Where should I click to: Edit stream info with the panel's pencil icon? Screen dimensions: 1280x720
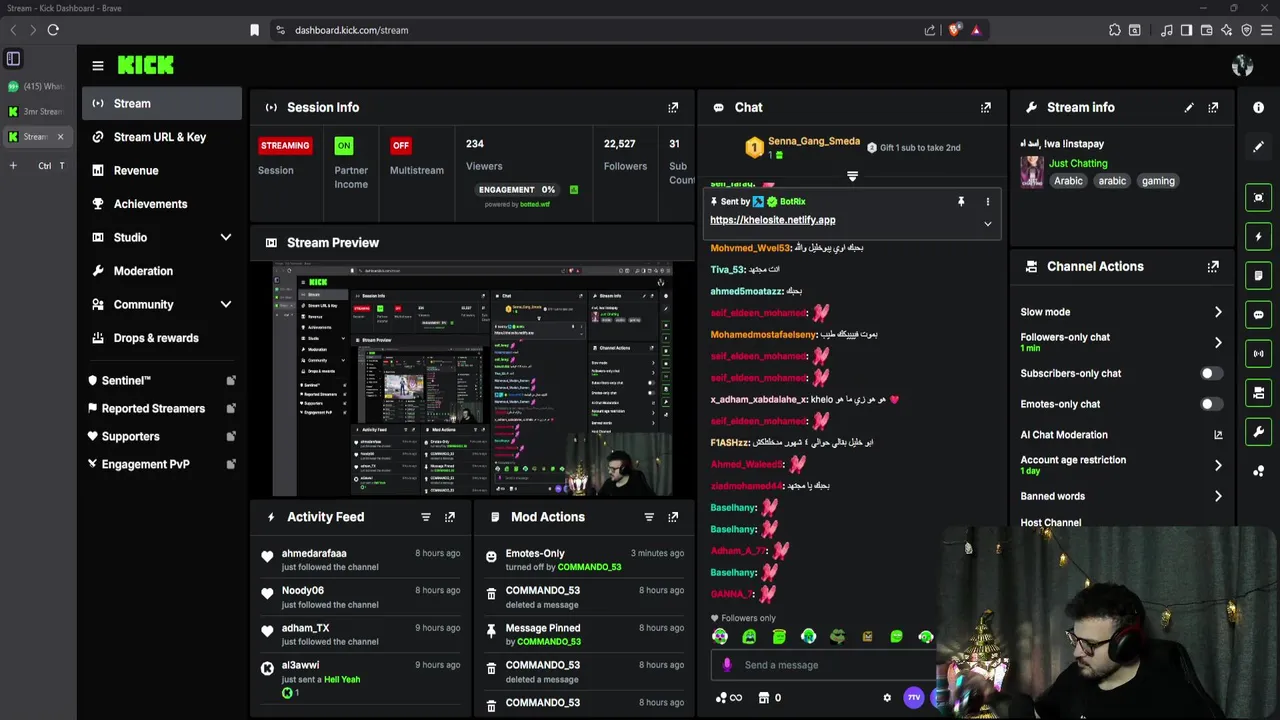(1189, 107)
